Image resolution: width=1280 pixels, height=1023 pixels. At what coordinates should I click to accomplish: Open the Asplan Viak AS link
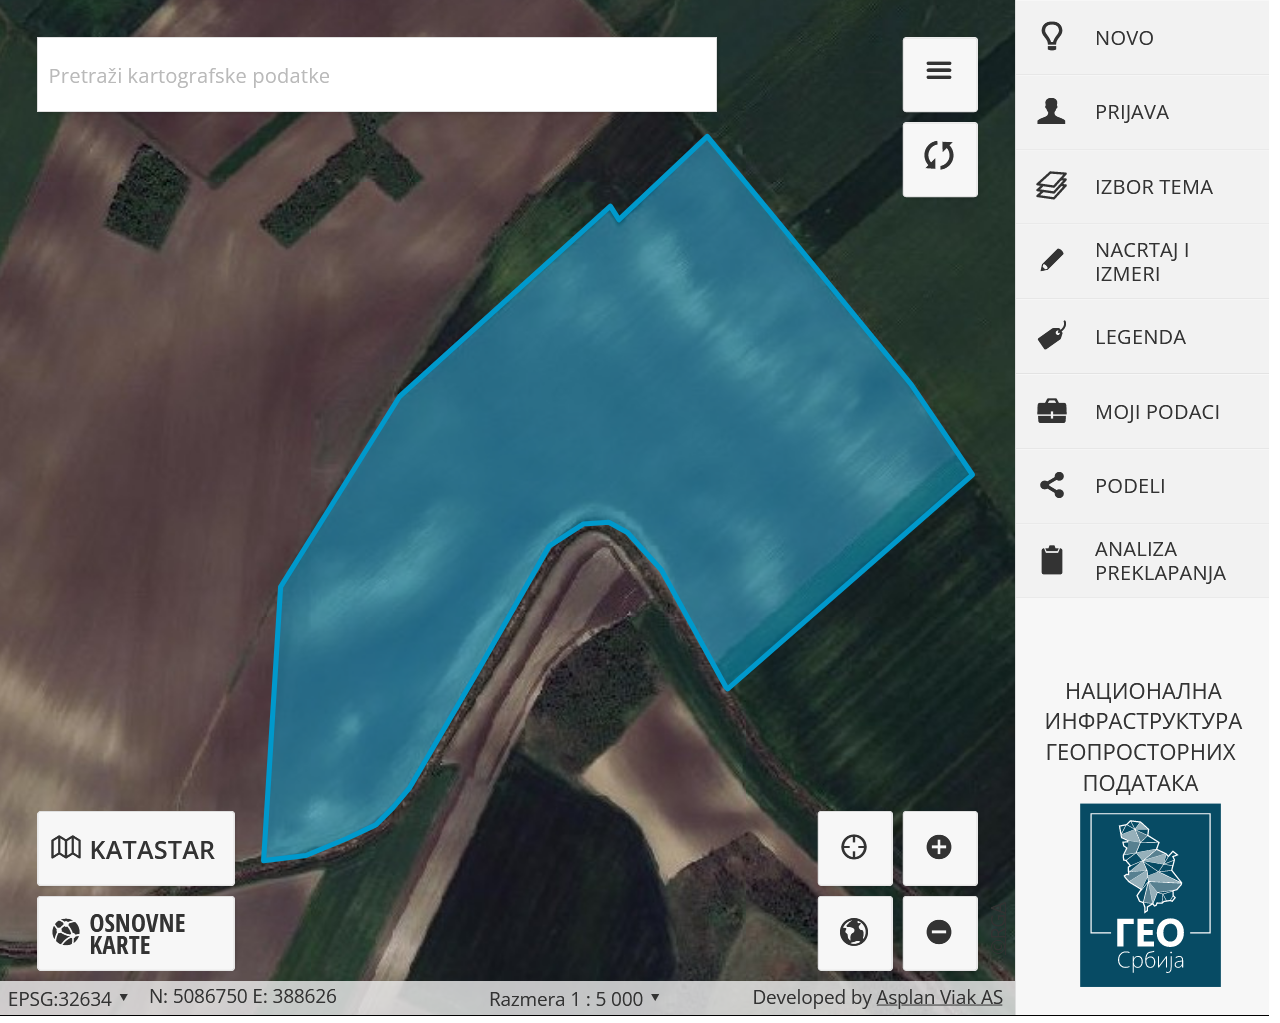pos(939,998)
